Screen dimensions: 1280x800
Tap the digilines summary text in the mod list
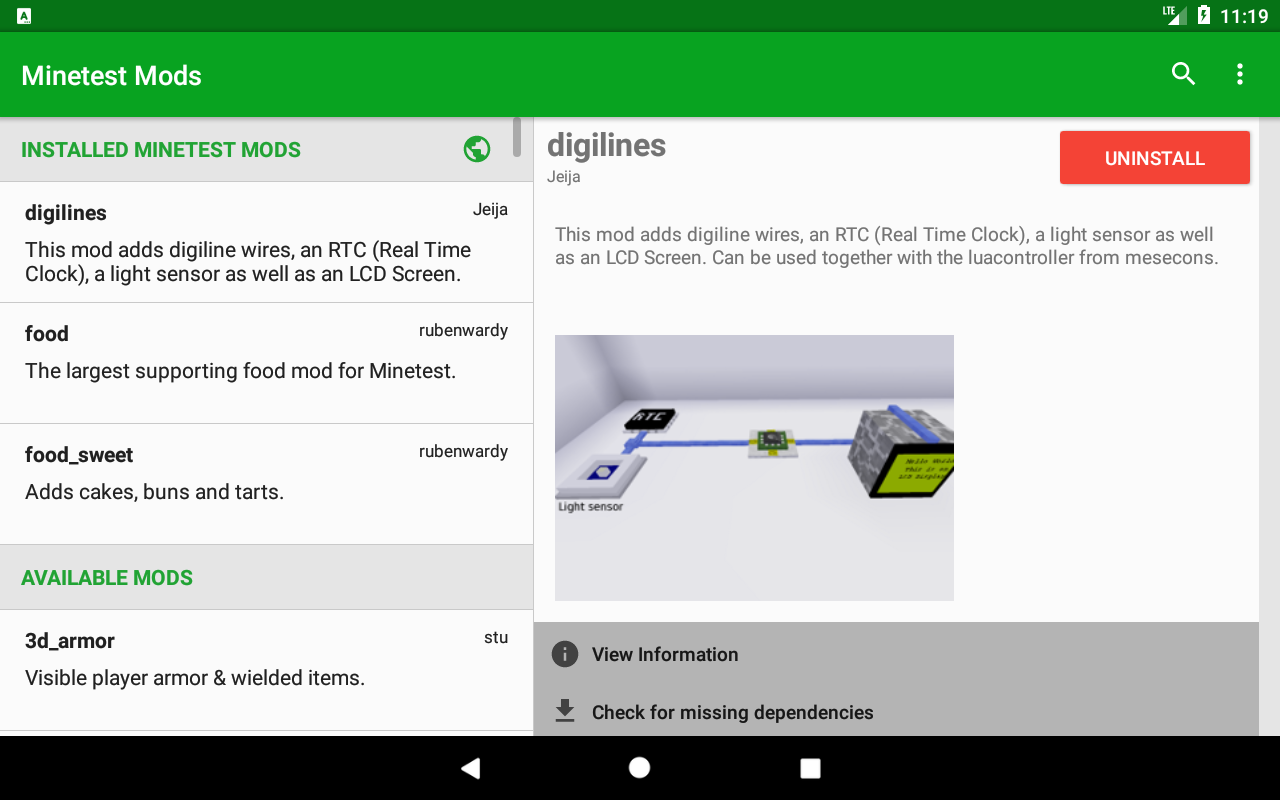pos(248,262)
